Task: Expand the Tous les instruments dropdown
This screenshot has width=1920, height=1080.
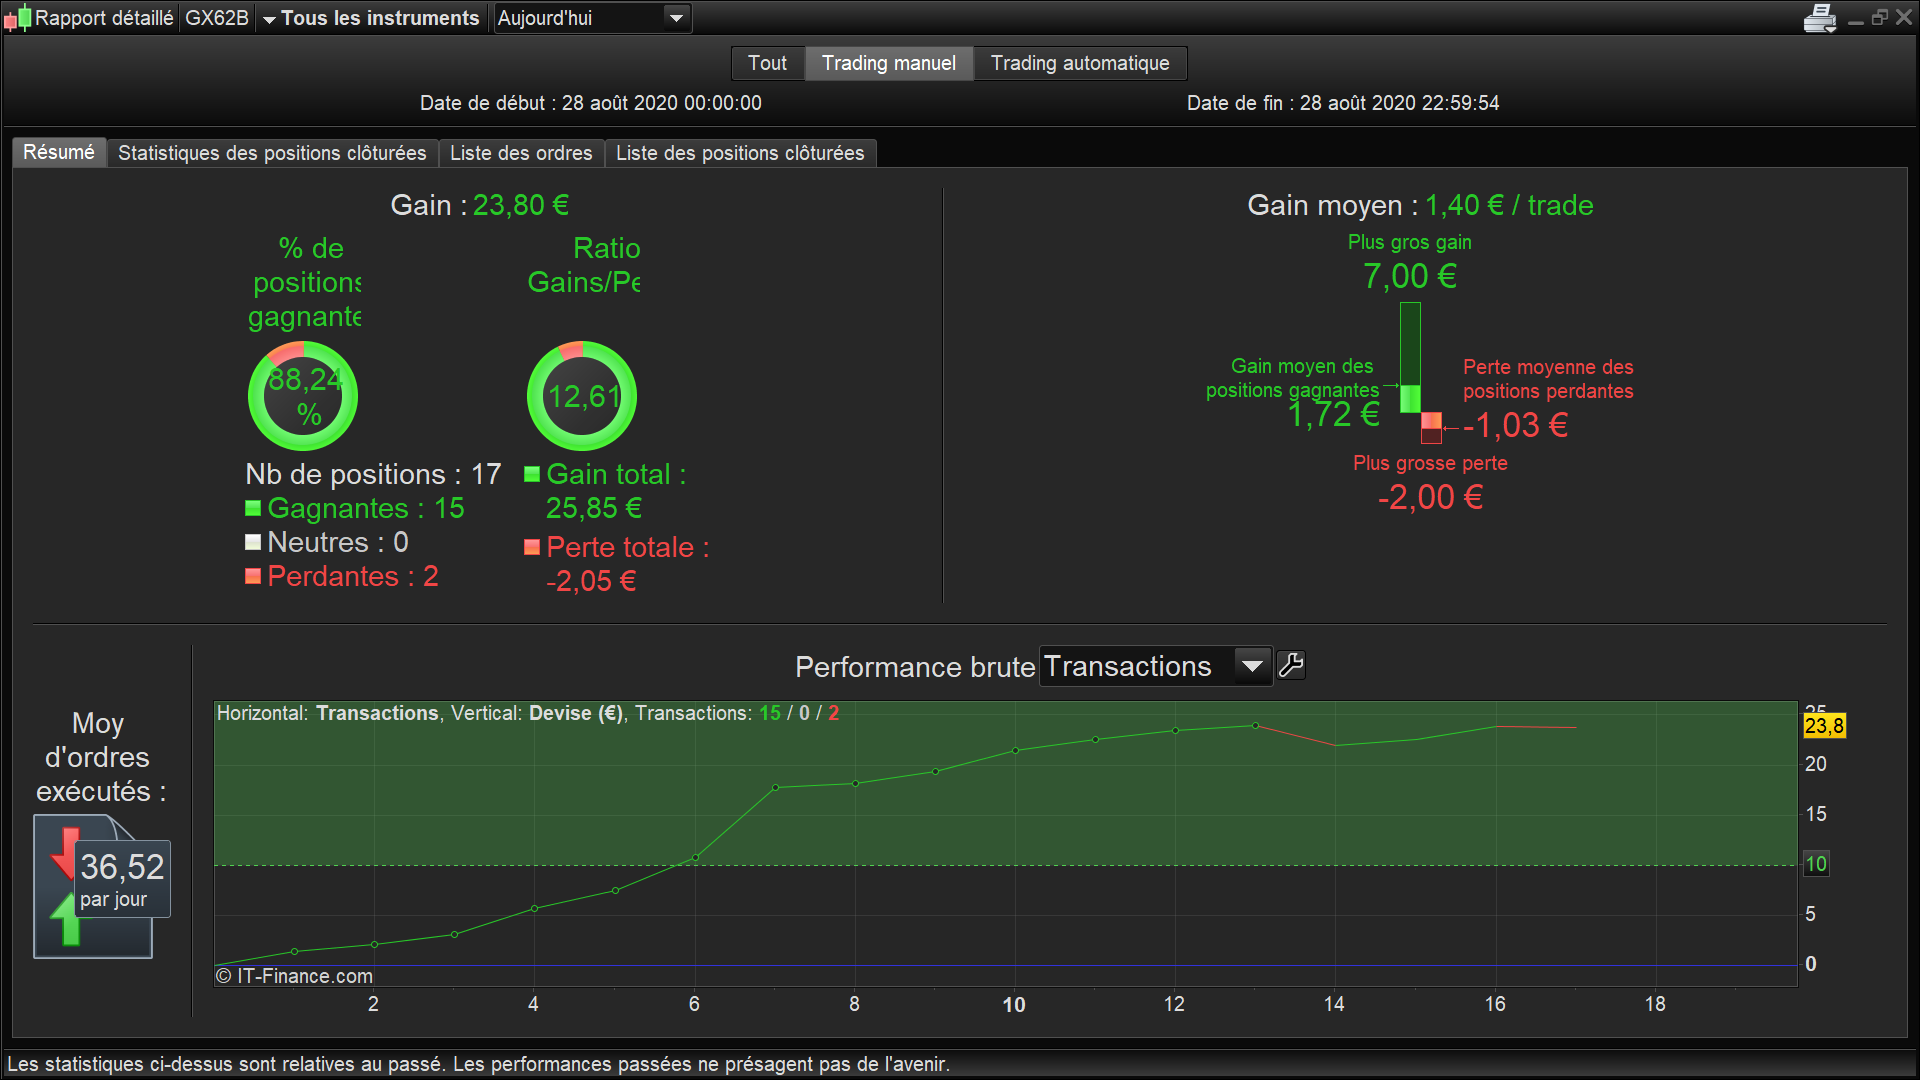Action: 371,18
